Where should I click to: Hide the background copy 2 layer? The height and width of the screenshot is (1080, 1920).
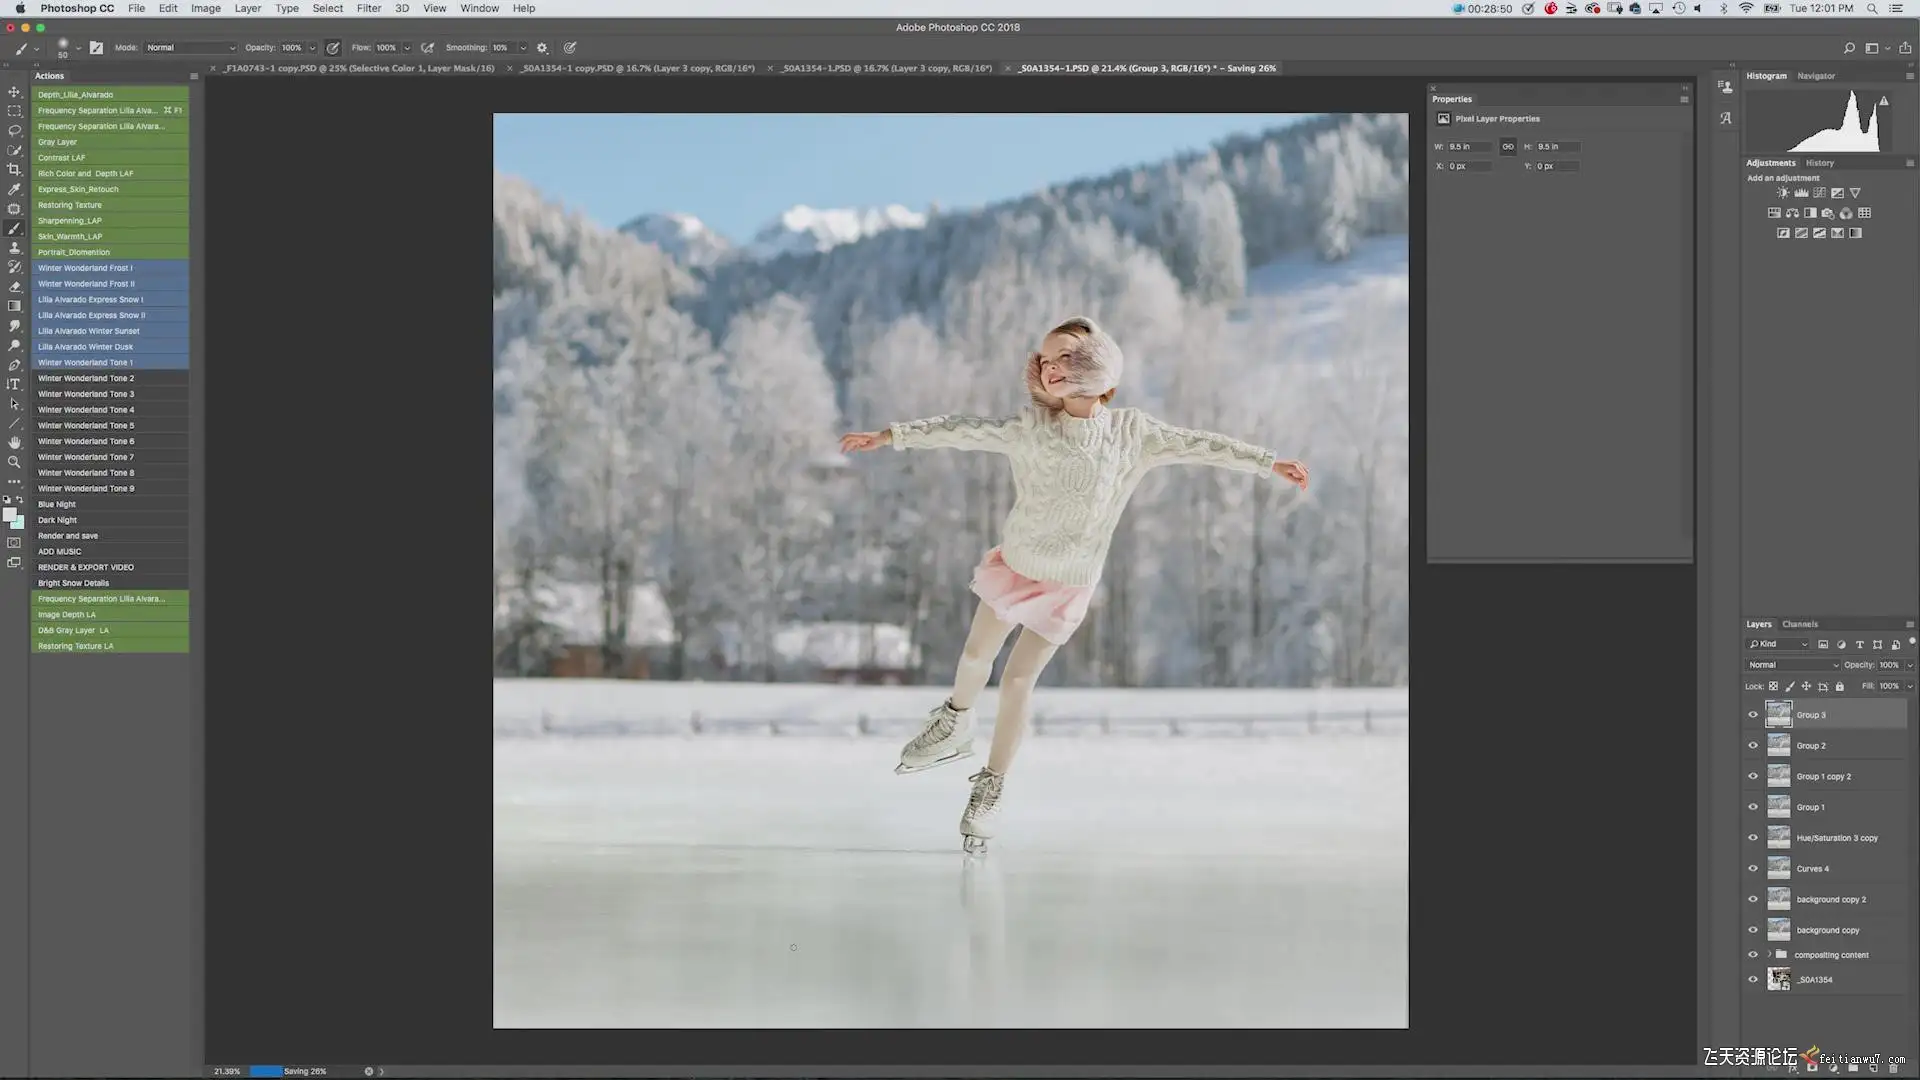coord(1752,899)
